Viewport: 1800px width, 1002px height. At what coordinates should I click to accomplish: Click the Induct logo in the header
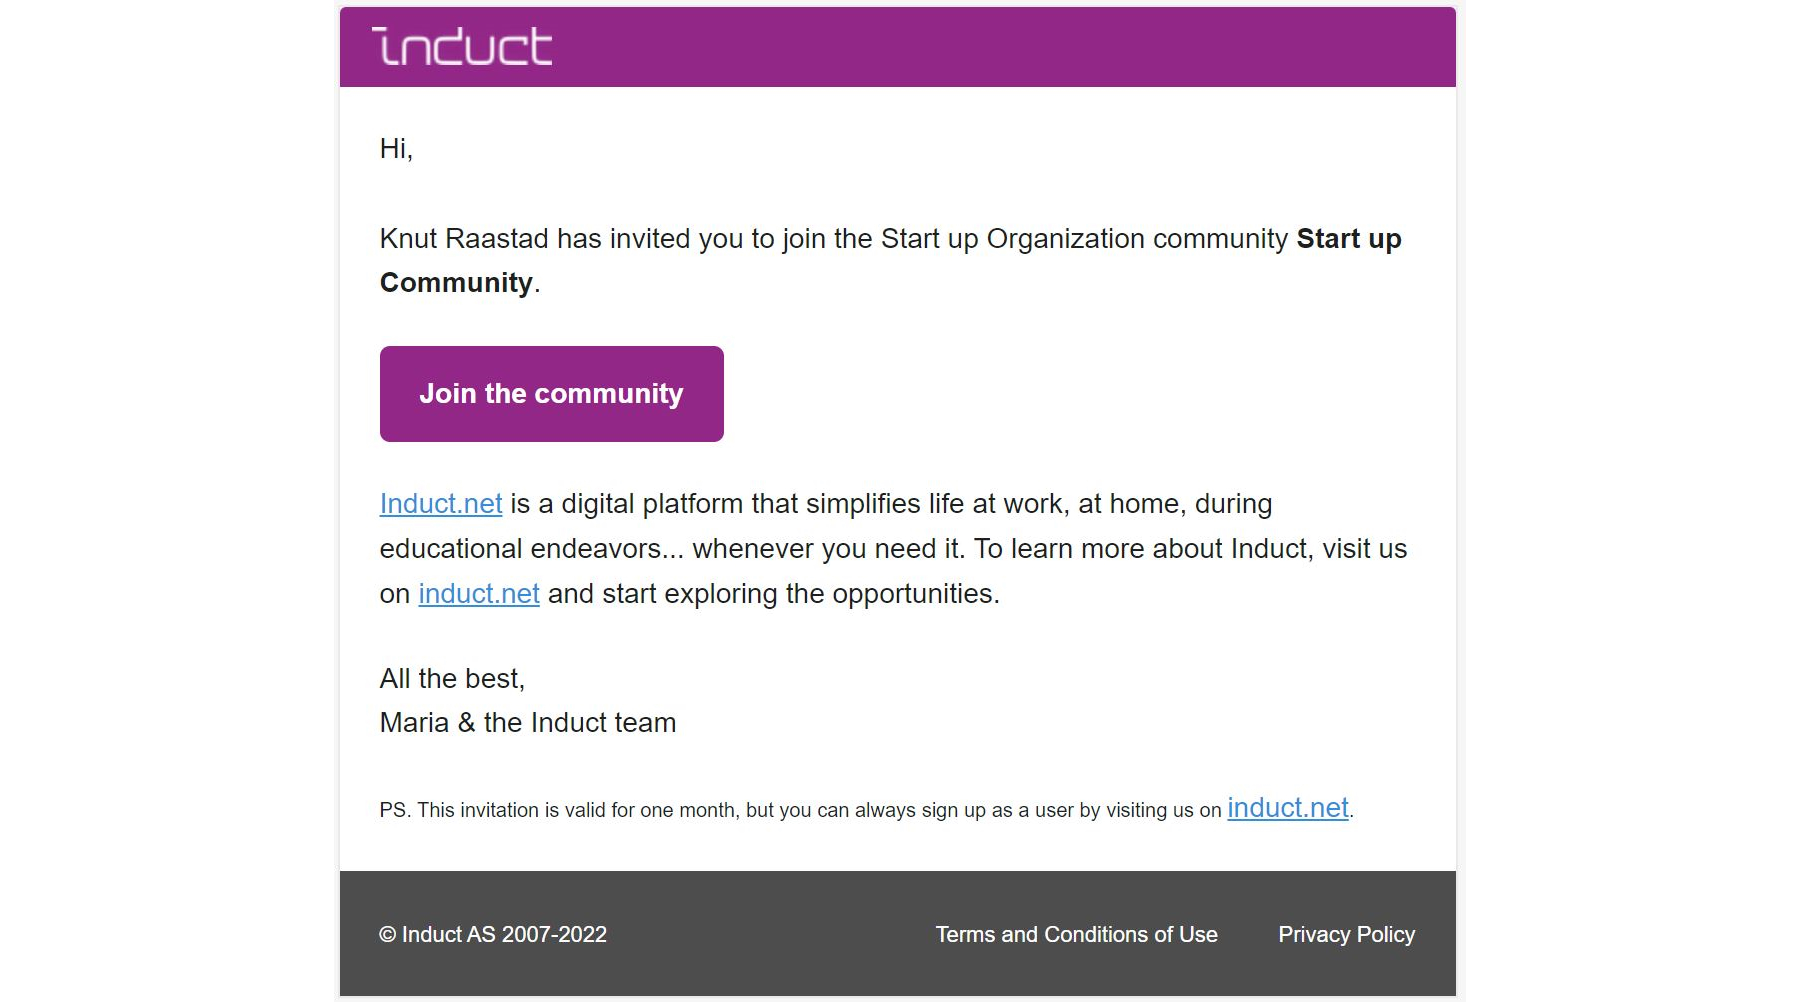point(462,47)
